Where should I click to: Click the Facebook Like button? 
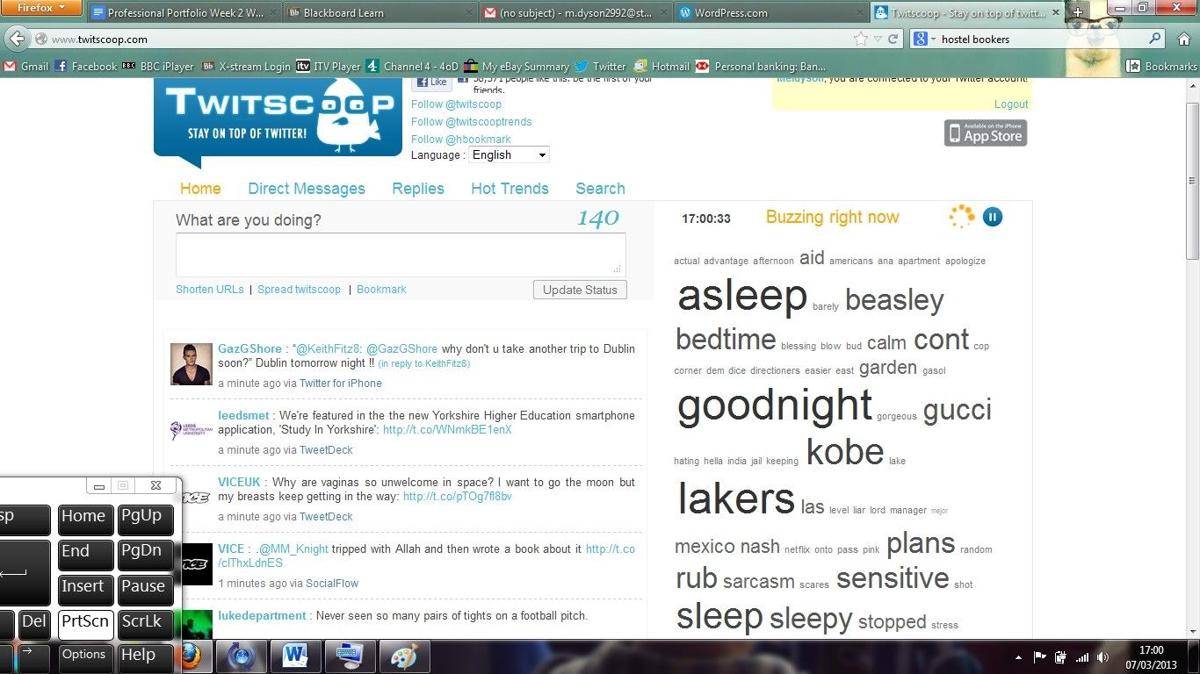click(432, 84)
